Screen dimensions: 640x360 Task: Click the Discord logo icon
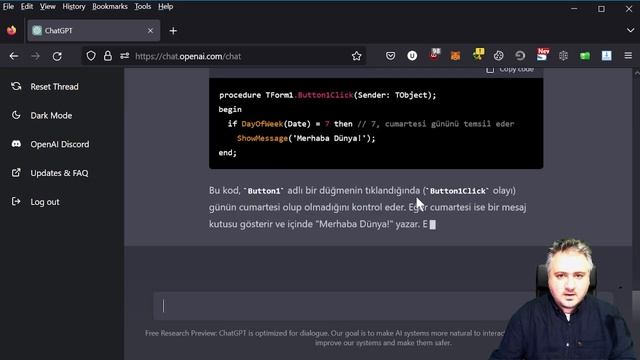pyautogui.click(x=16, y=144)
